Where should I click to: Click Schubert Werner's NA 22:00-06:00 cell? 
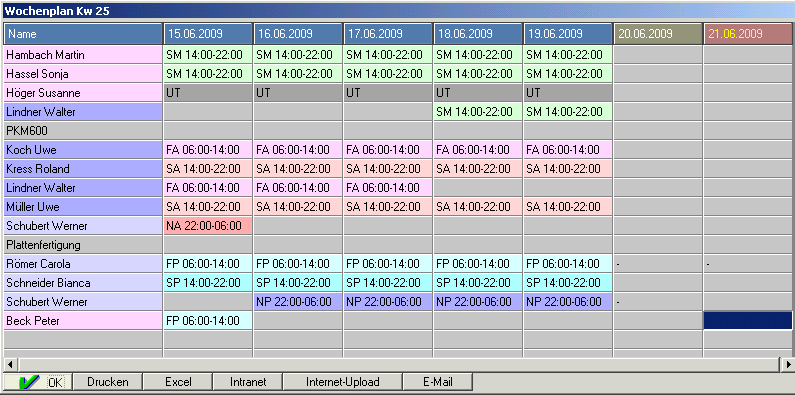(x=208, y=226)
